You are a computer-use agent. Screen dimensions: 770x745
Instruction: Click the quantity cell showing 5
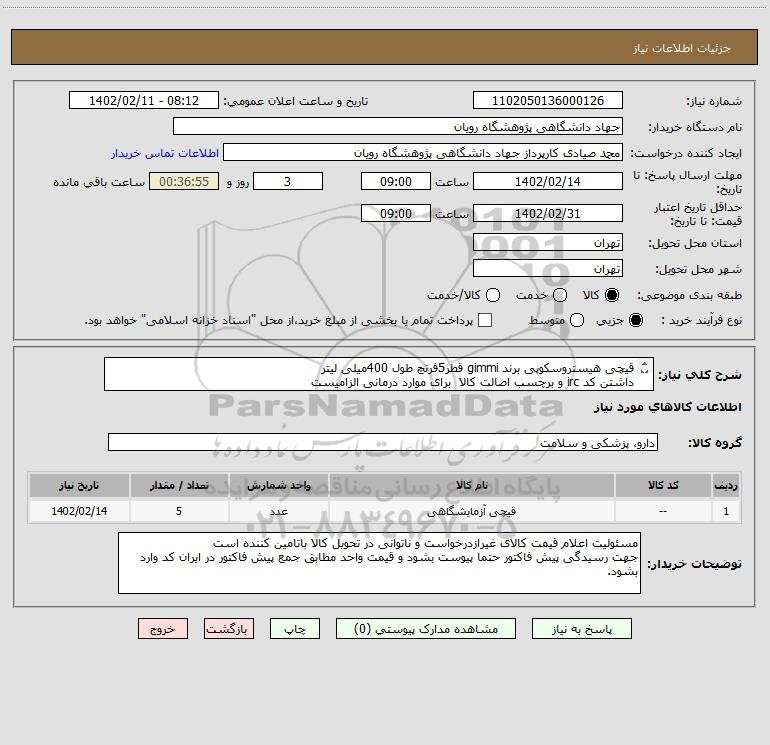point(179,511)
